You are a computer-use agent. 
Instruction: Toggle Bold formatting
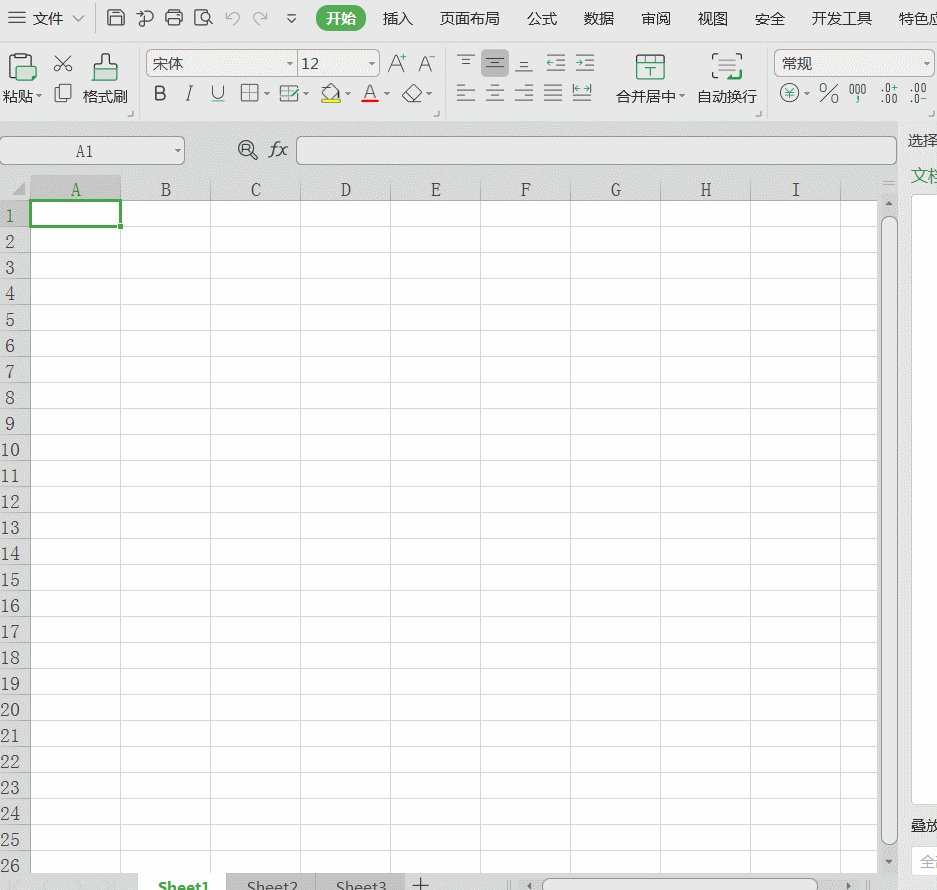(160, 94)
